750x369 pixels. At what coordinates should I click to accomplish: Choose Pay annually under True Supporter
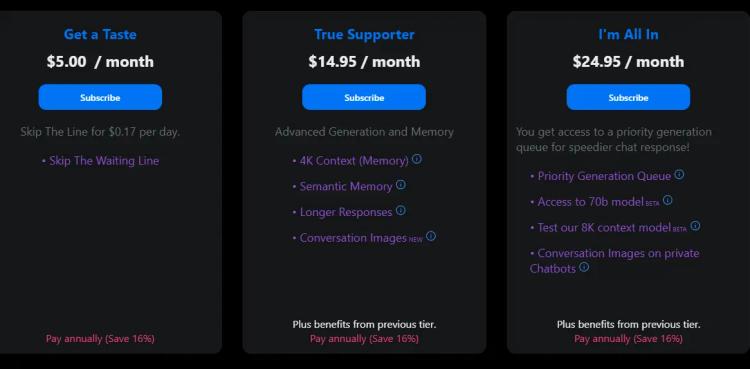tap(364, 338)
